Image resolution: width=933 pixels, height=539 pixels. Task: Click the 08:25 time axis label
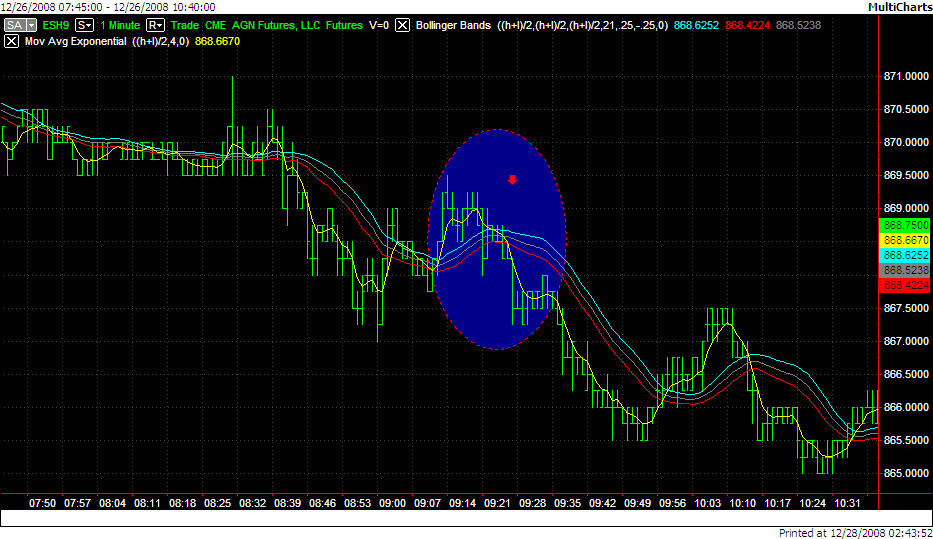pyautogui.click(x=217, y=503)
